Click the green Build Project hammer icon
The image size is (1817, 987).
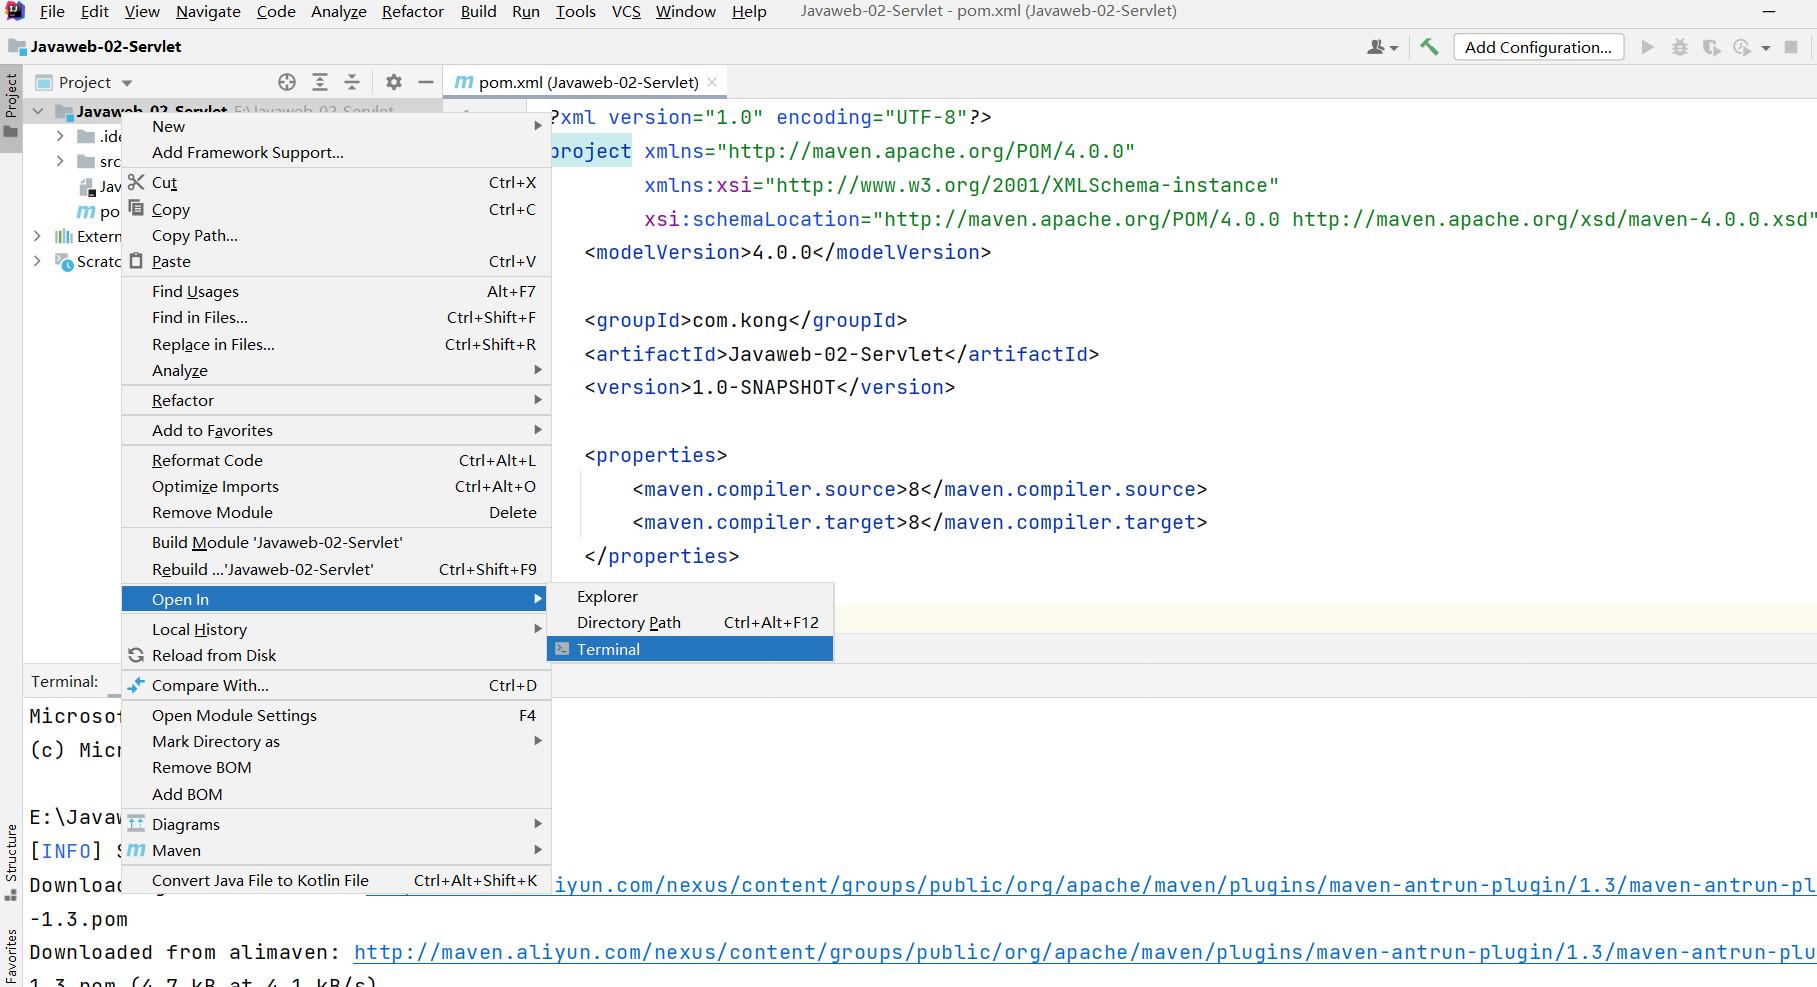click(1429, 47)
